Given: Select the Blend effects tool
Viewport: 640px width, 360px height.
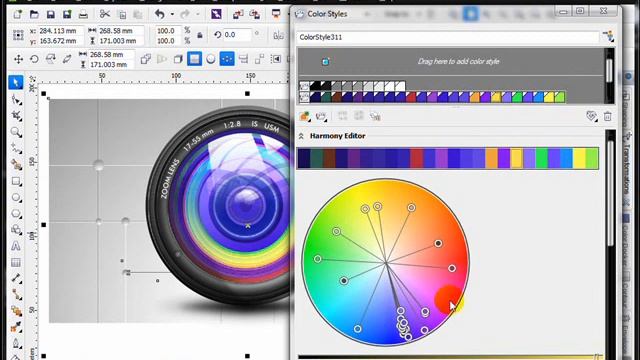Looking at the screenshot, I should [16, 311].
